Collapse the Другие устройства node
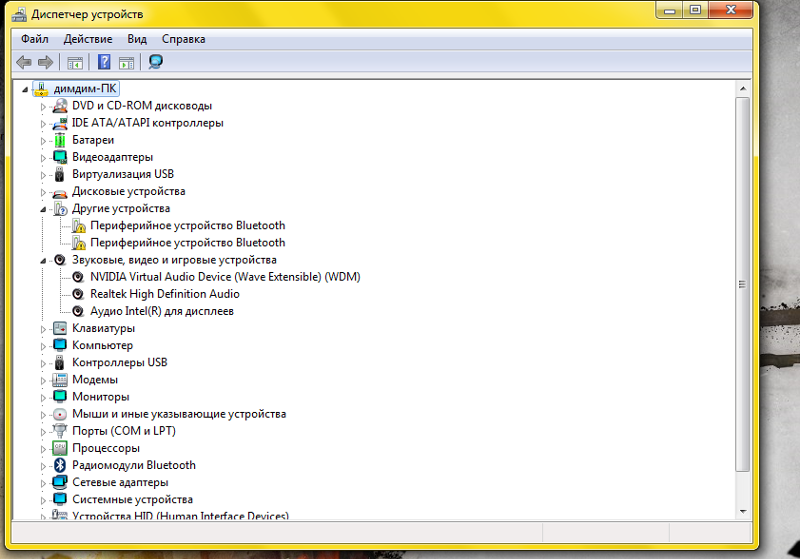This screenshot has height=559, width=800. coord(43,210)
